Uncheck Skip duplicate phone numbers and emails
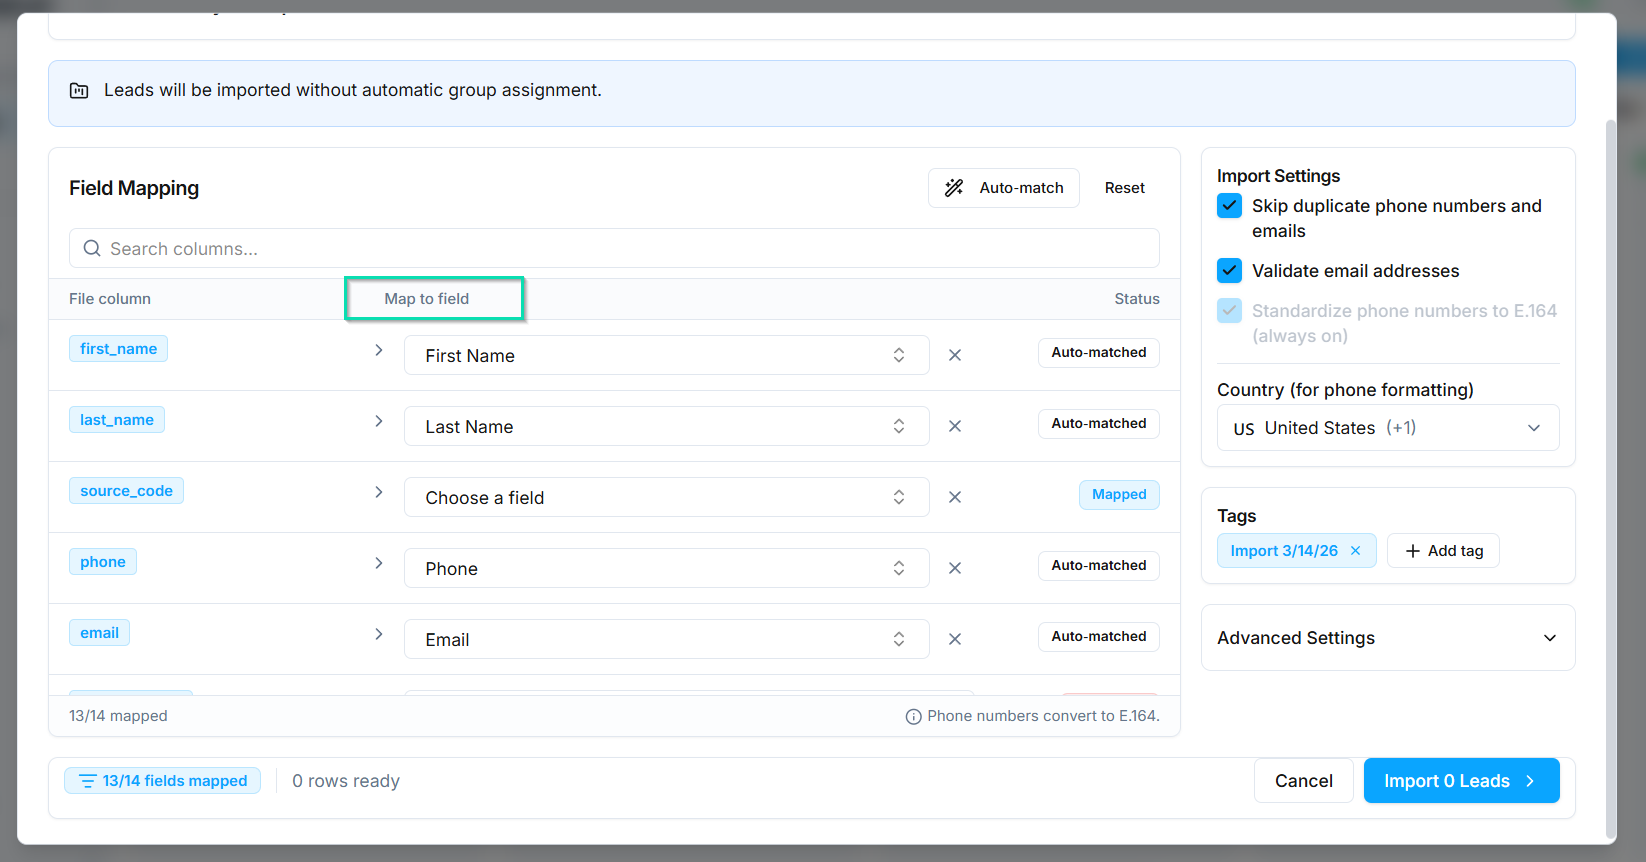Image resolution: width=1646 pixels, height=862 pixels. tap(1229, 206)
